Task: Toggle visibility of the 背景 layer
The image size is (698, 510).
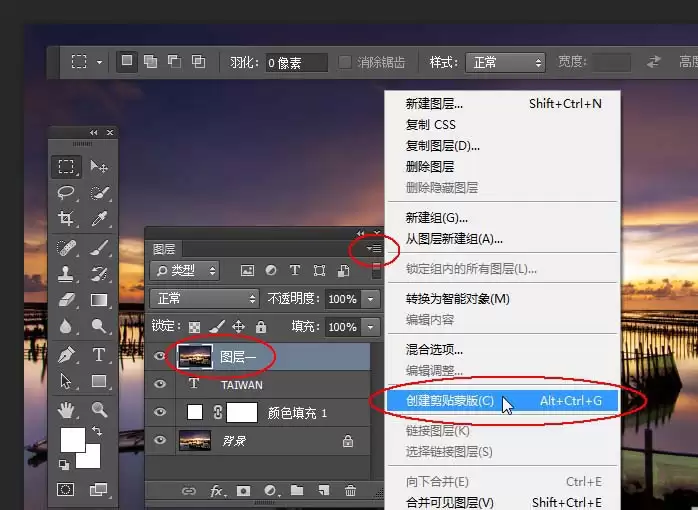Action: click(x=160, y=440)
